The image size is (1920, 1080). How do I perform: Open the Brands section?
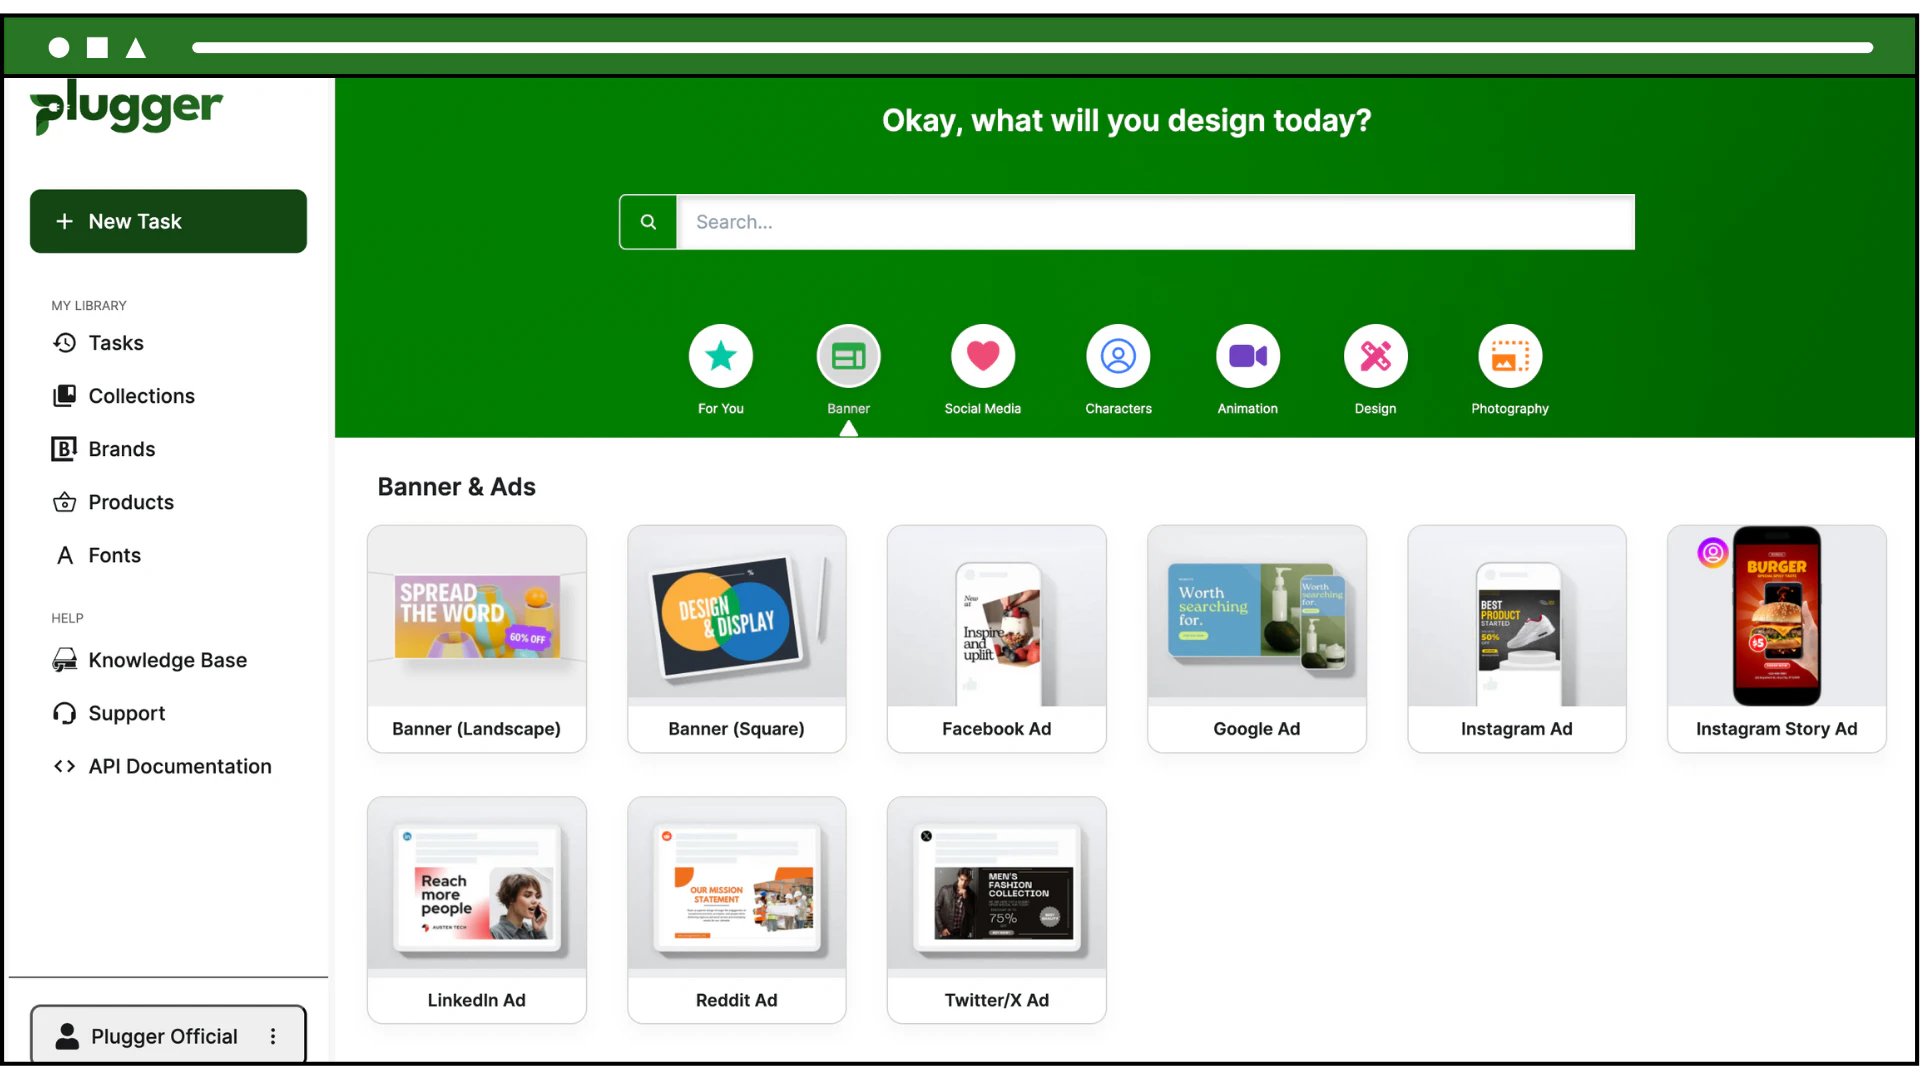coord(121,449)
